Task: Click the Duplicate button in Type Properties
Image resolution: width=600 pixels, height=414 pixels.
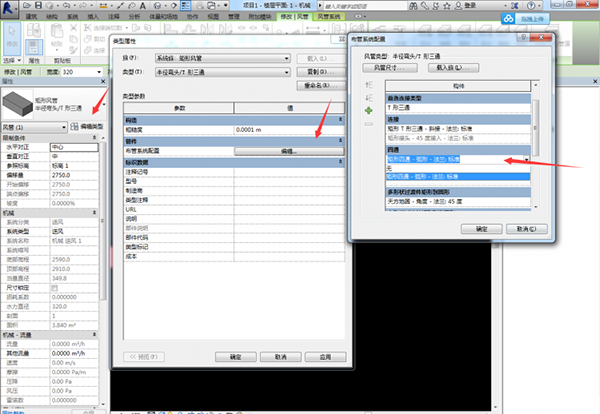Action: coord(321,72)
